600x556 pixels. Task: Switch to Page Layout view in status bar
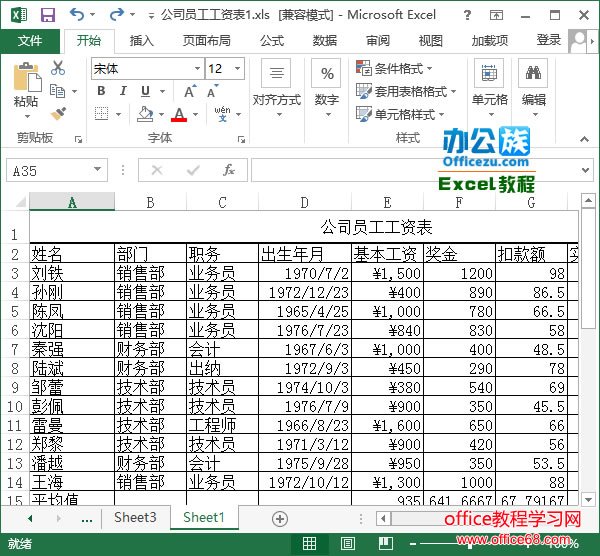(347, 543)
